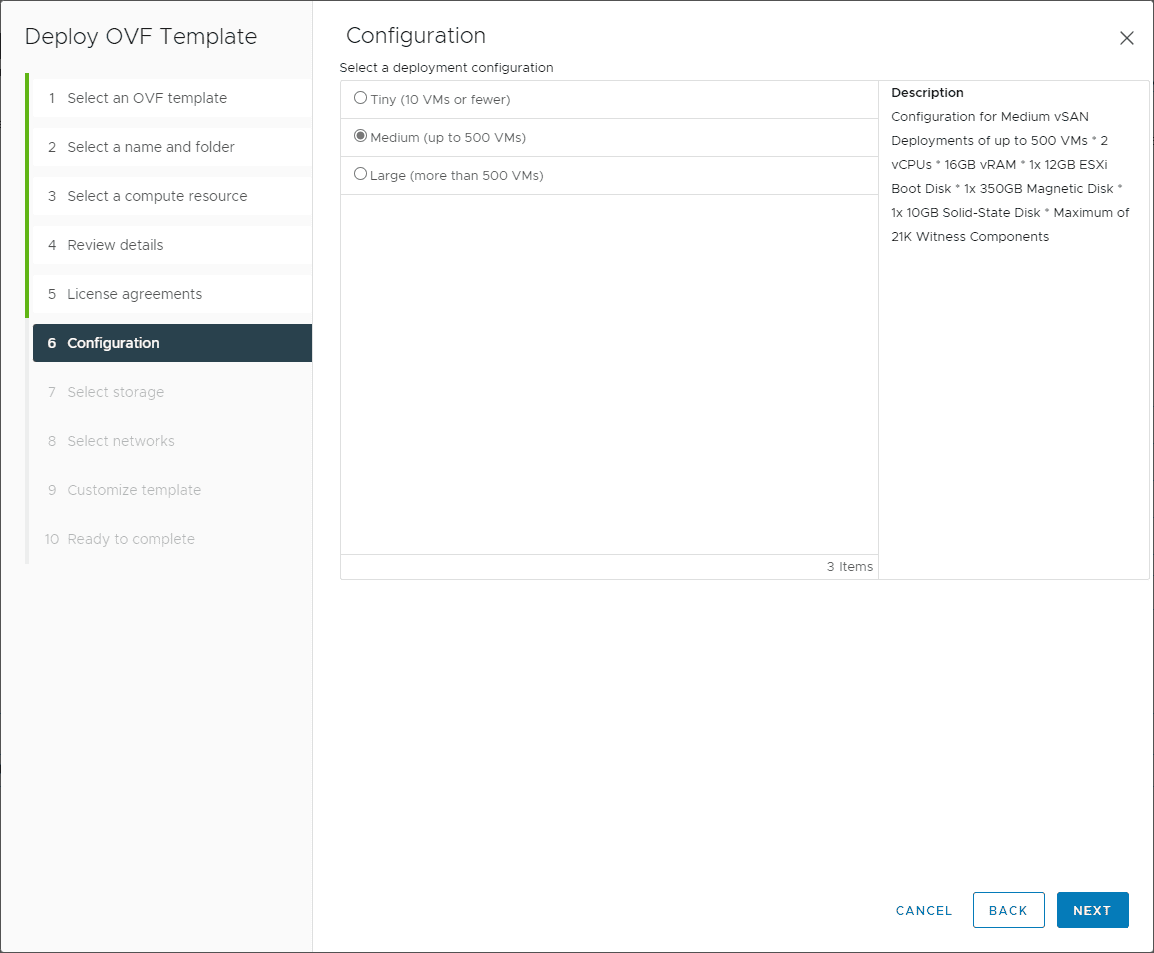
Task: Jump to step 3 Select a compute resource
Action: 157,196
